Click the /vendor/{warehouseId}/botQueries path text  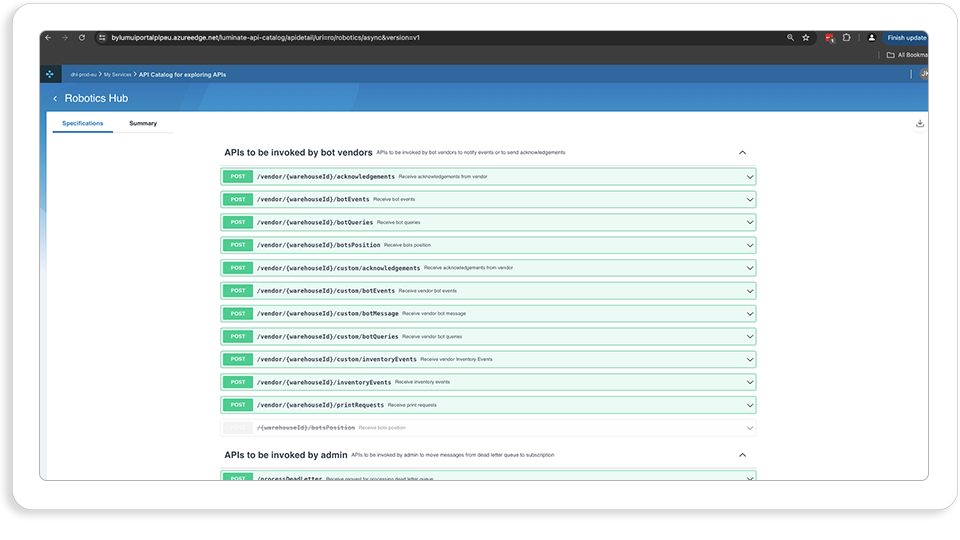(x=315, y=222)
